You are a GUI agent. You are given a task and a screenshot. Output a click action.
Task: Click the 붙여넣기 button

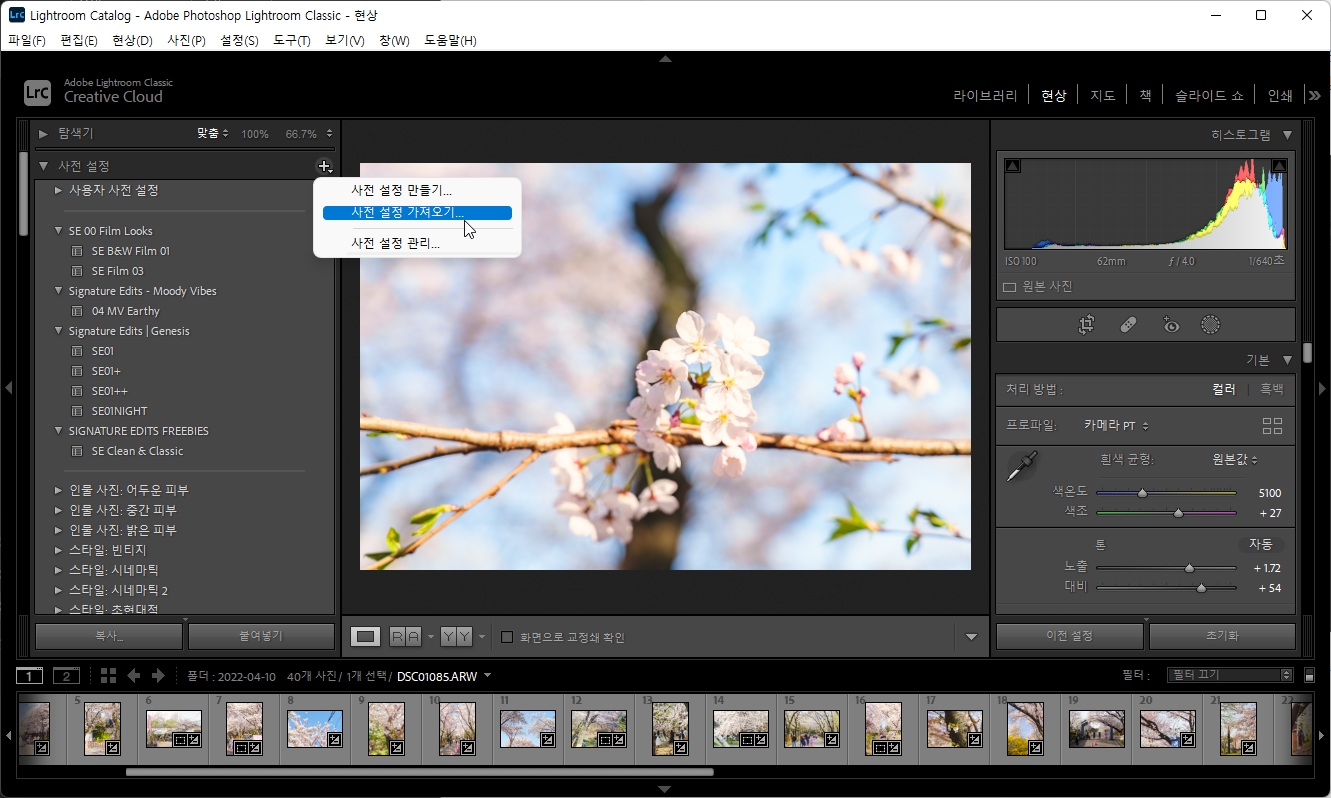(x=261, y=636)
